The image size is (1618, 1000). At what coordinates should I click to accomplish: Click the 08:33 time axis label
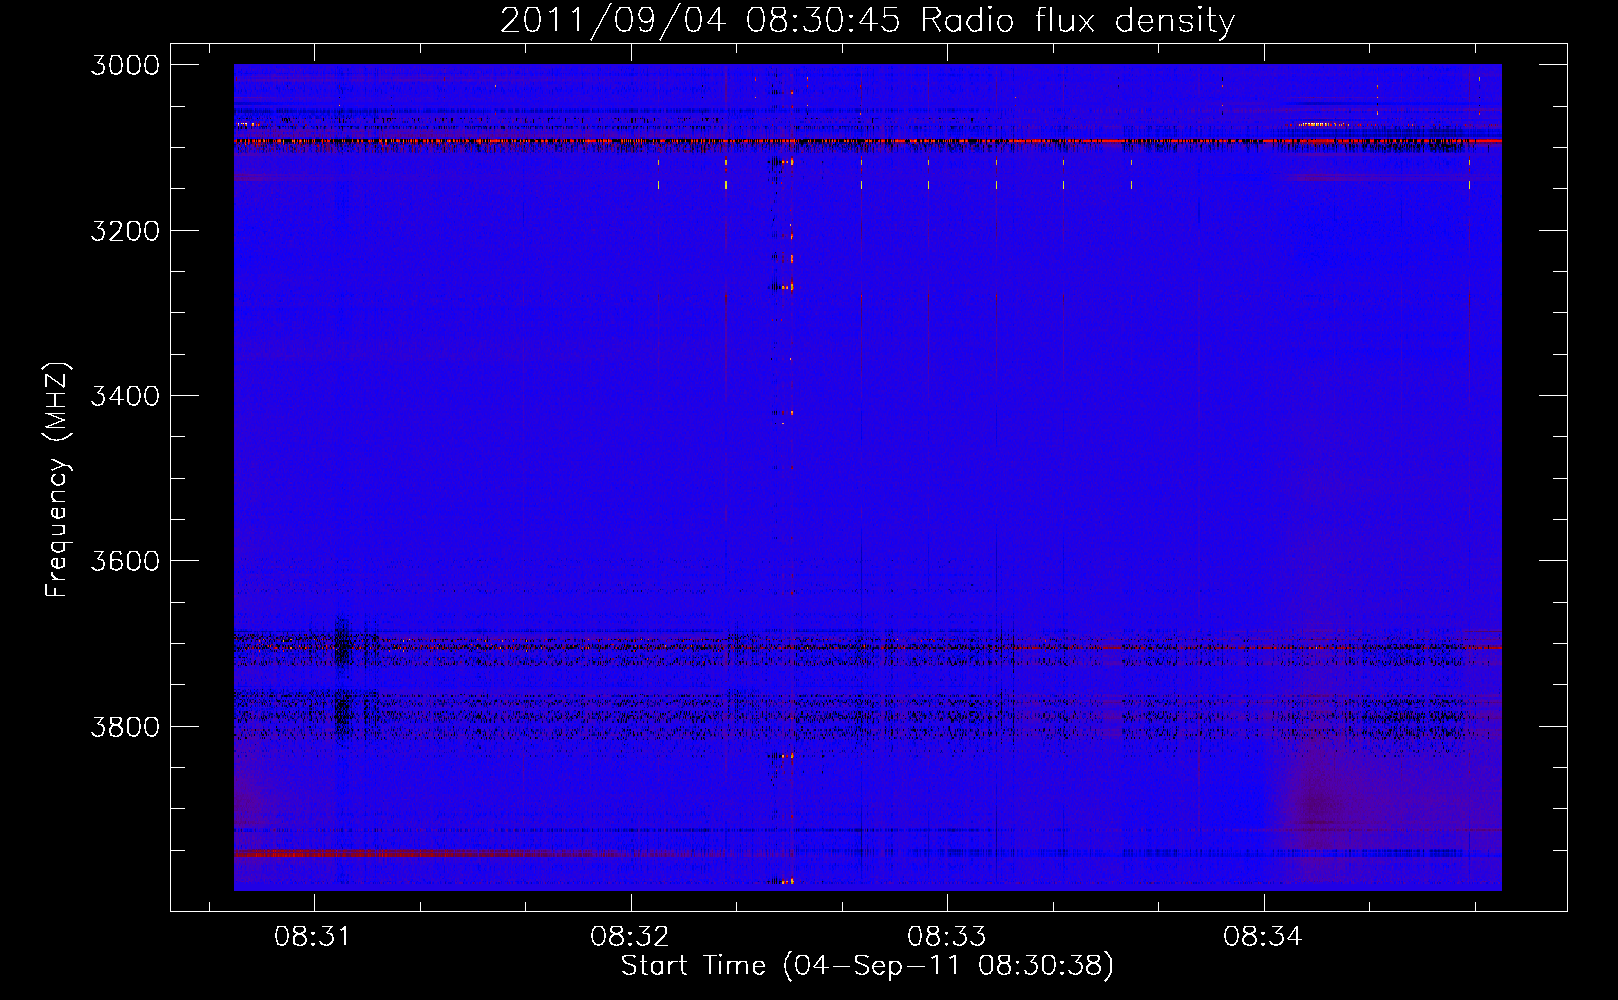click(946, 937)
